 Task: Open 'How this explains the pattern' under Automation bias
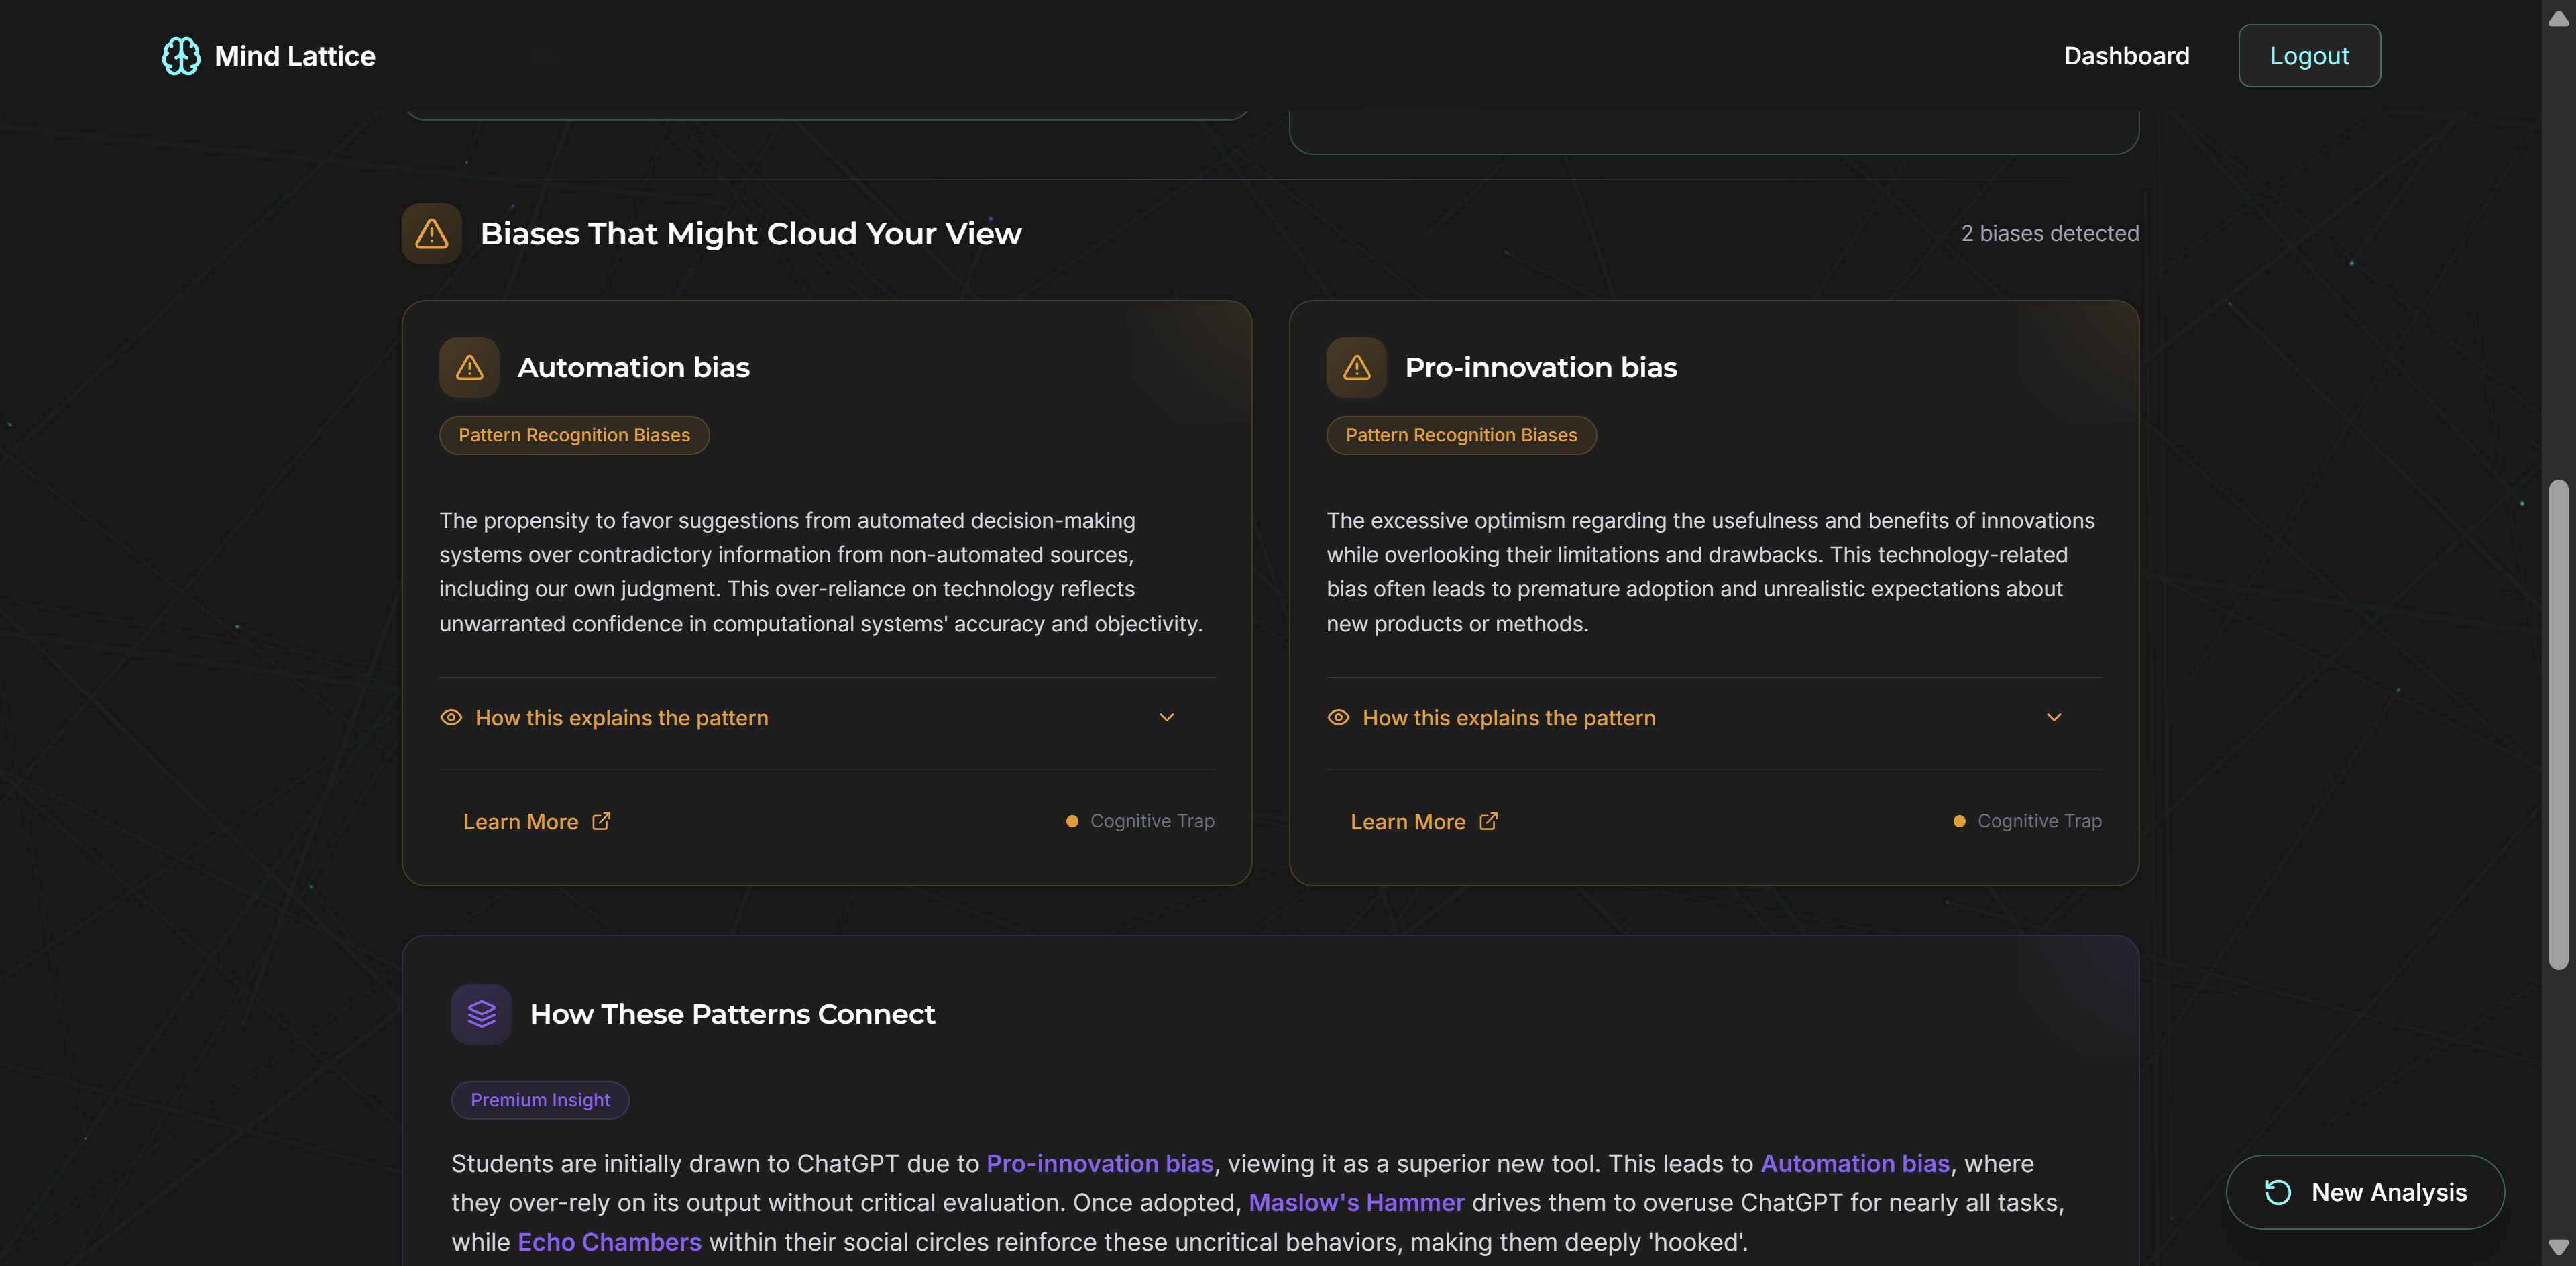[827, 718]
